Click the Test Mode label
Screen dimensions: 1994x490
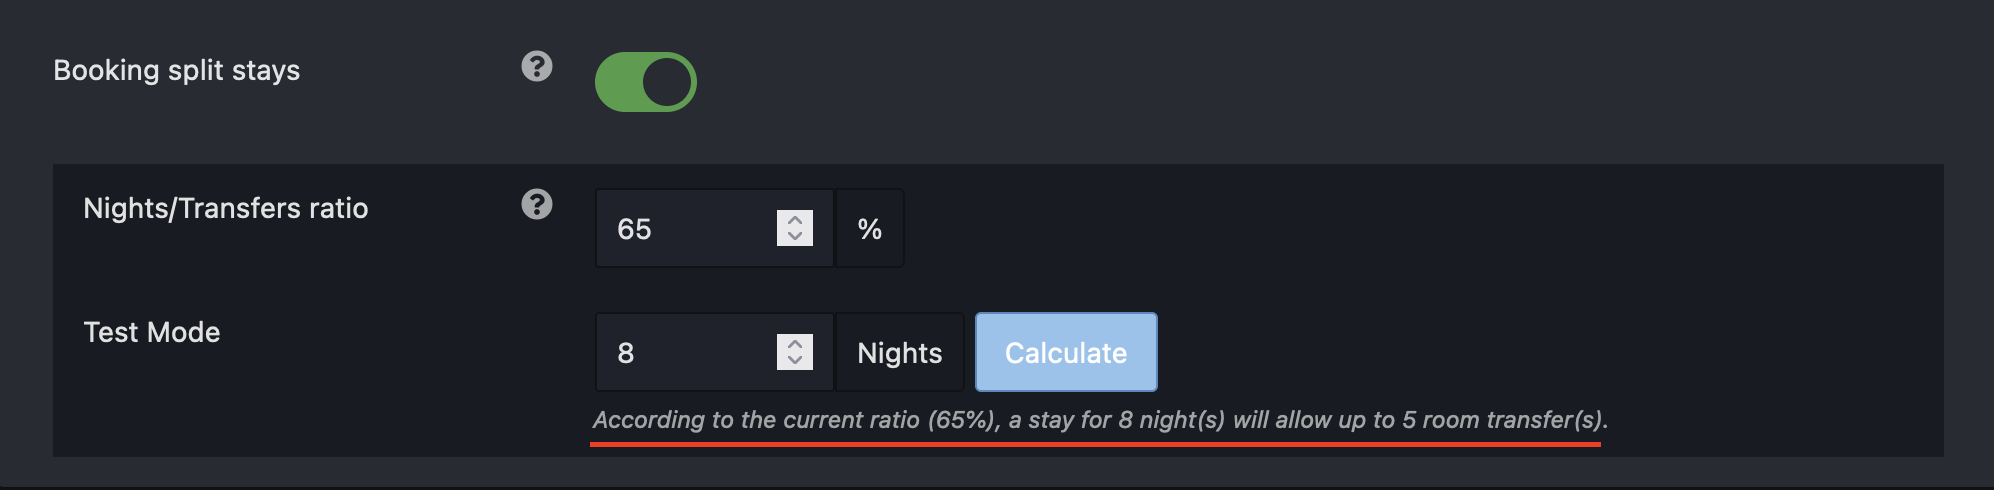152,332
